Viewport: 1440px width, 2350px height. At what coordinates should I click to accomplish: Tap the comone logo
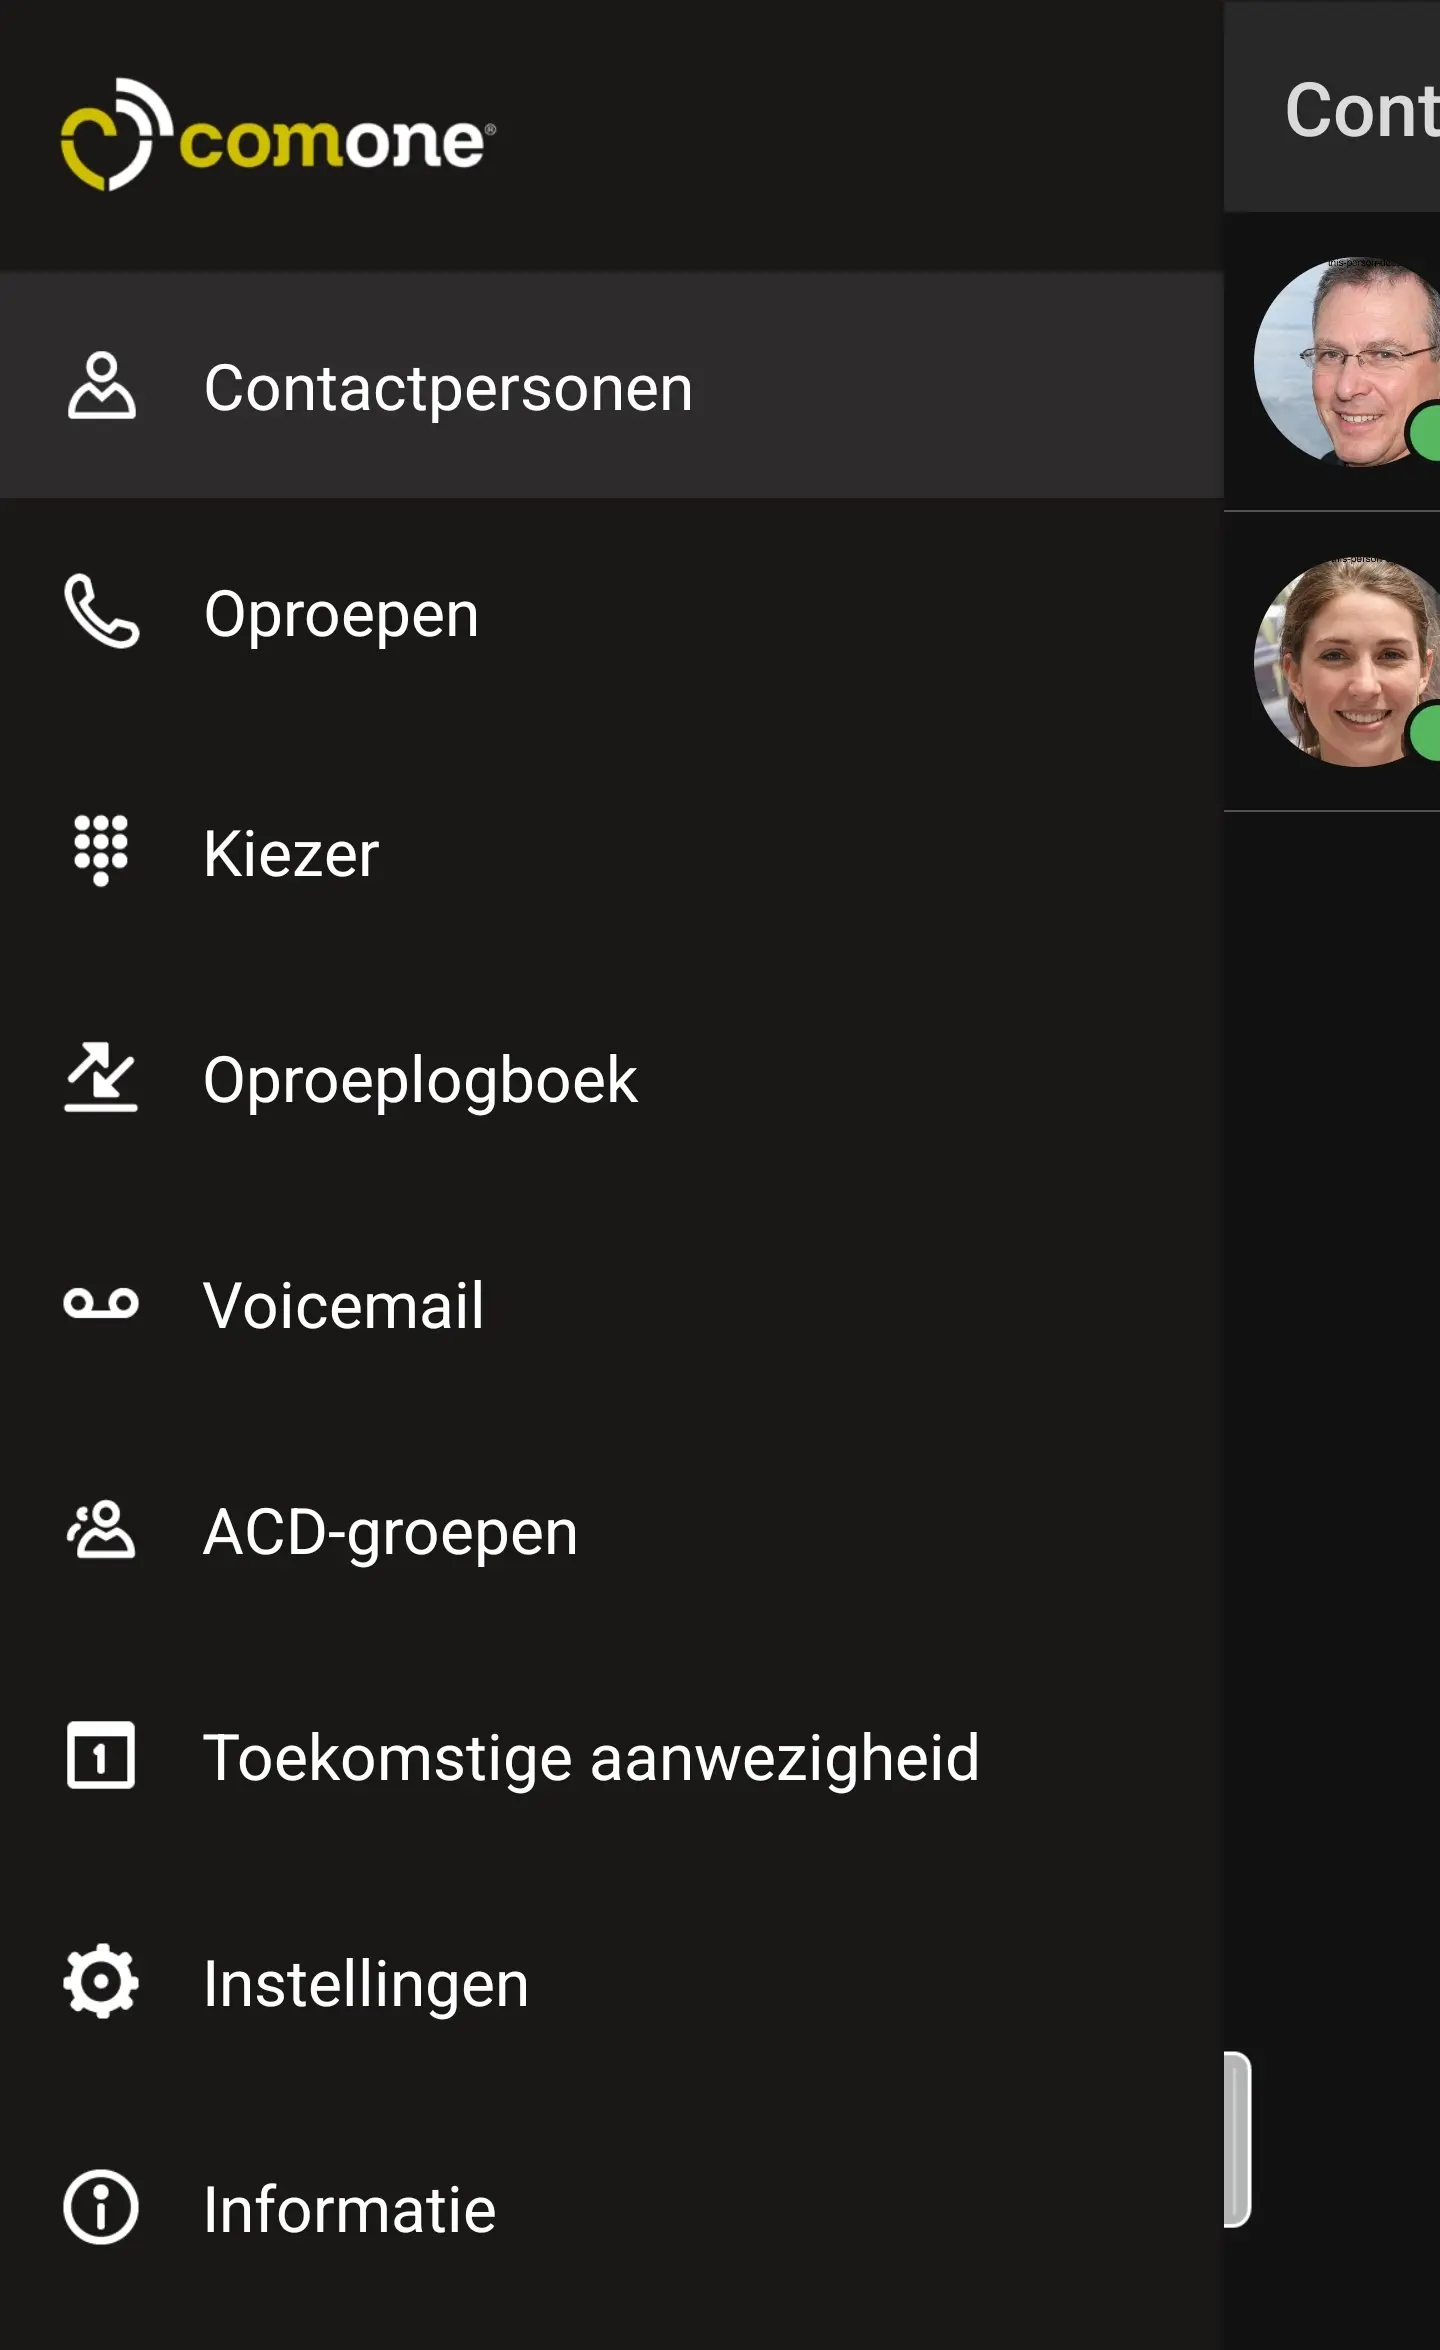[278, 136]
